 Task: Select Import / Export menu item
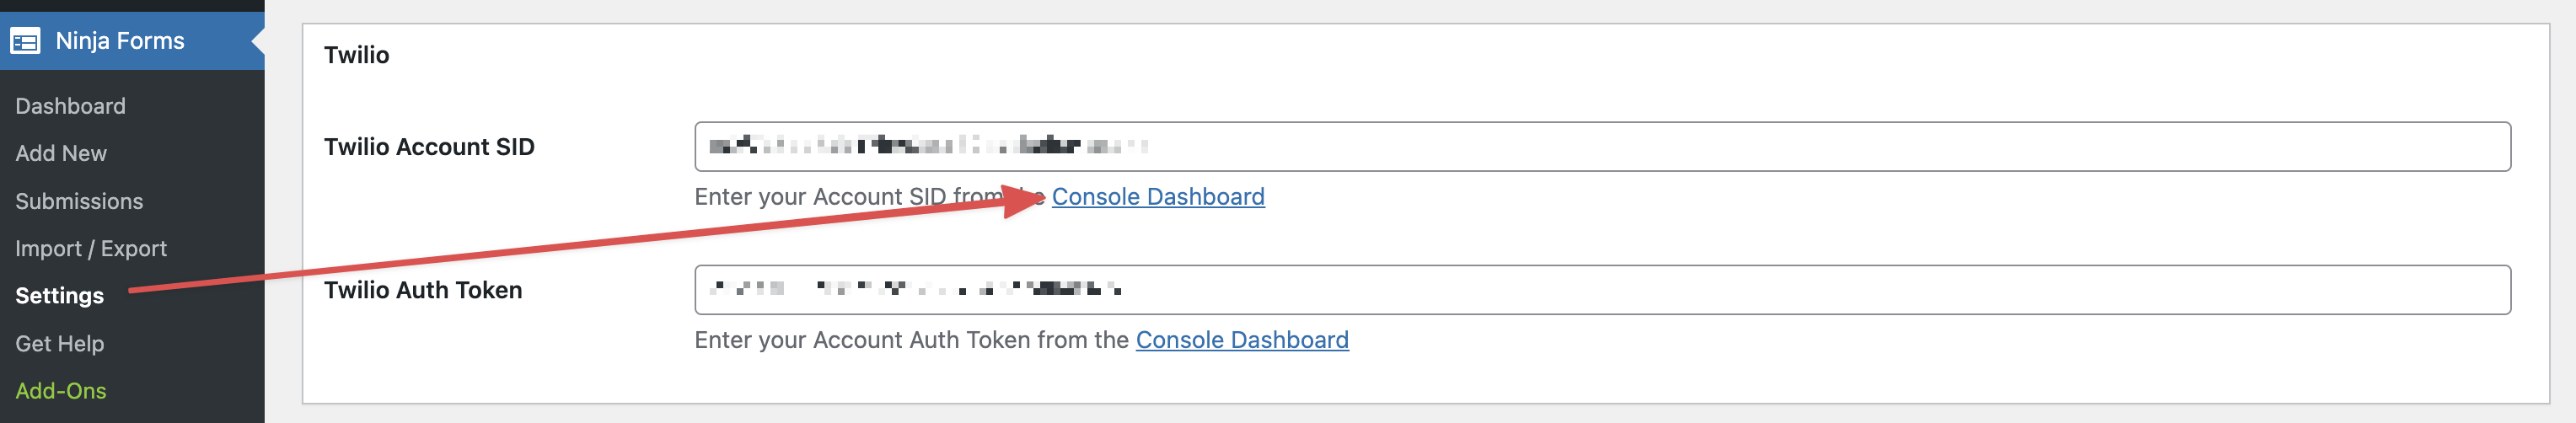coord(91,248)
